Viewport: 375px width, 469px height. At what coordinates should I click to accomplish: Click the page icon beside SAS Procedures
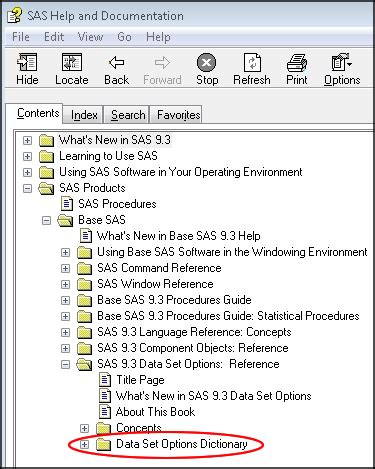[x=67, y=204]
